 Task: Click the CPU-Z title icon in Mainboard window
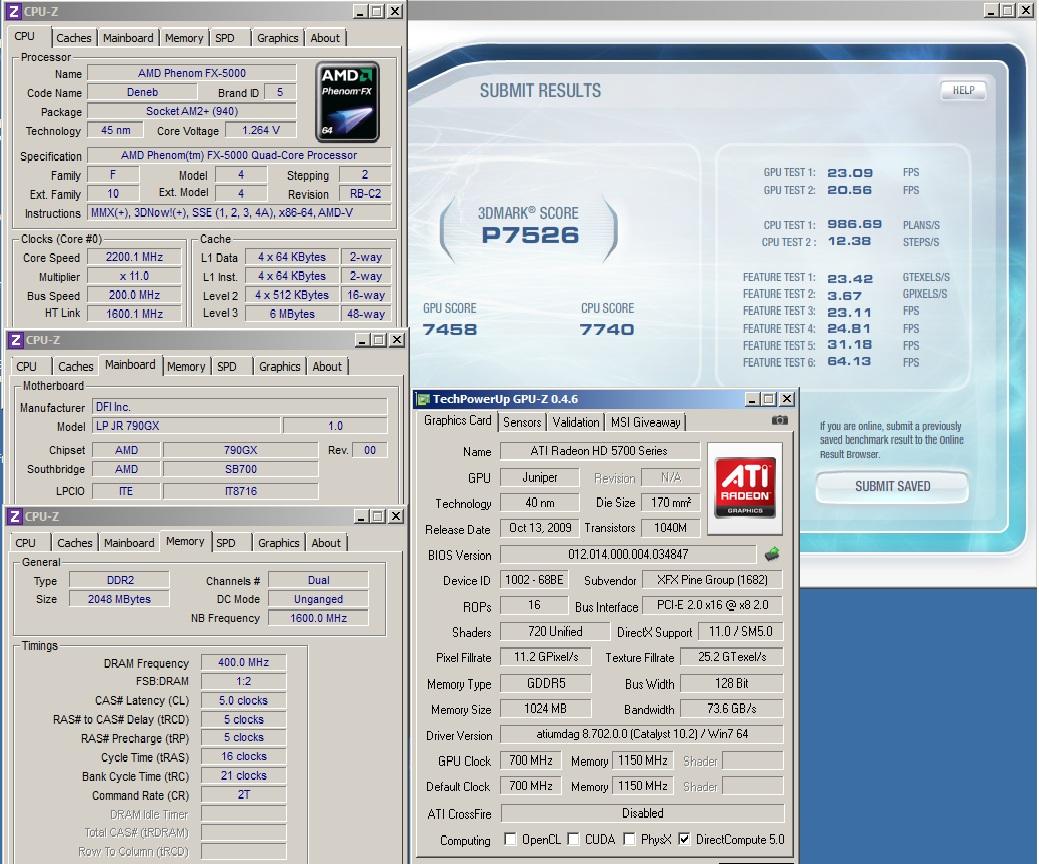coord(16,340)
